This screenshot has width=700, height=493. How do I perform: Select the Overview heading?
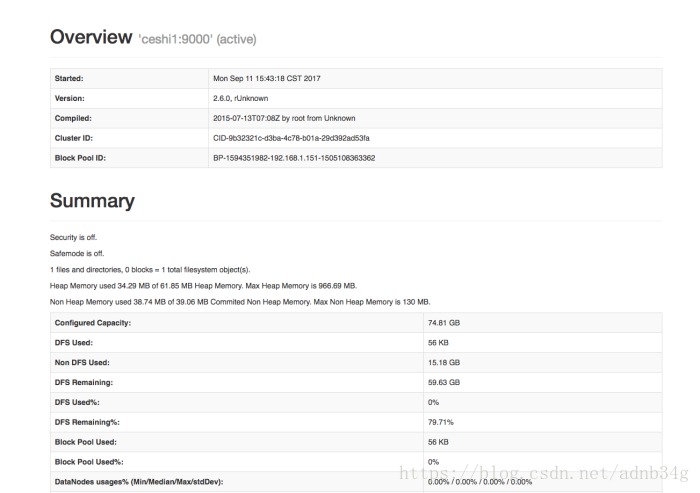[x=91, y=37]
